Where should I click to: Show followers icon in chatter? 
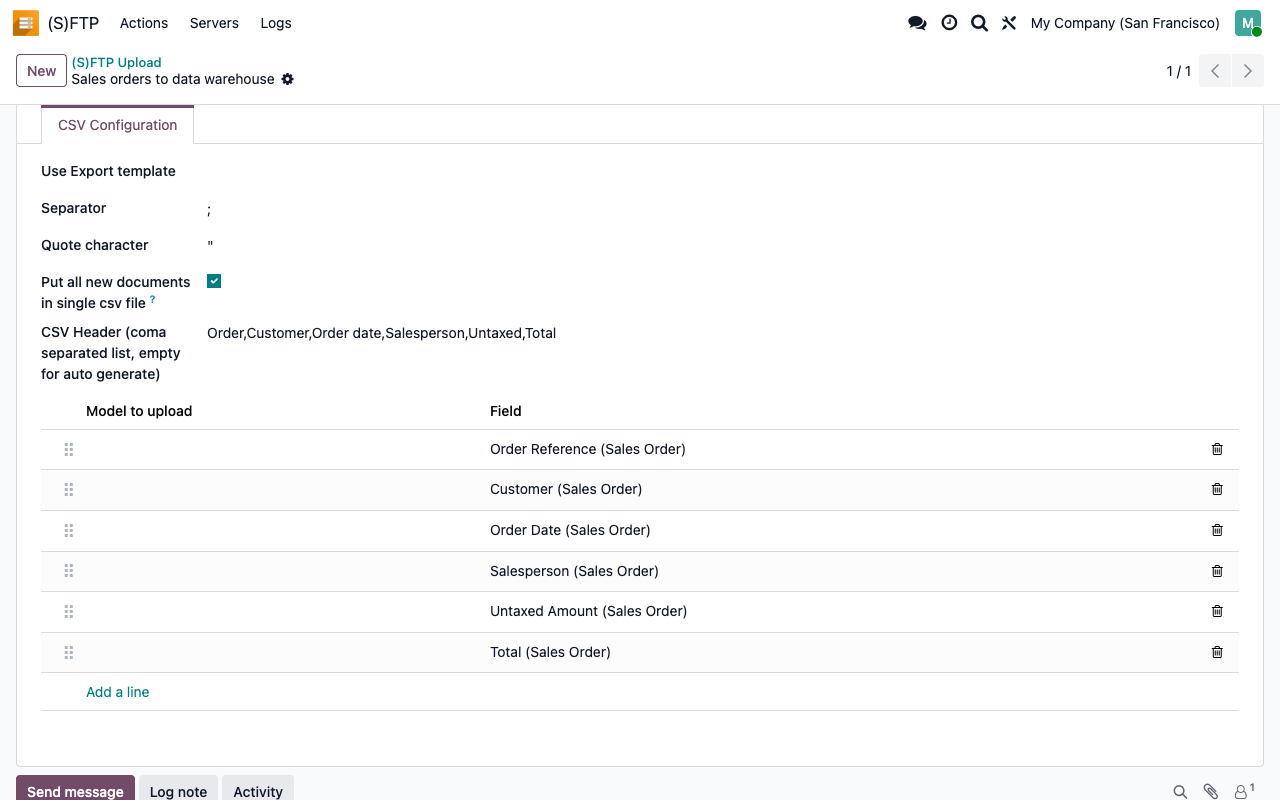coord(1244,791)
